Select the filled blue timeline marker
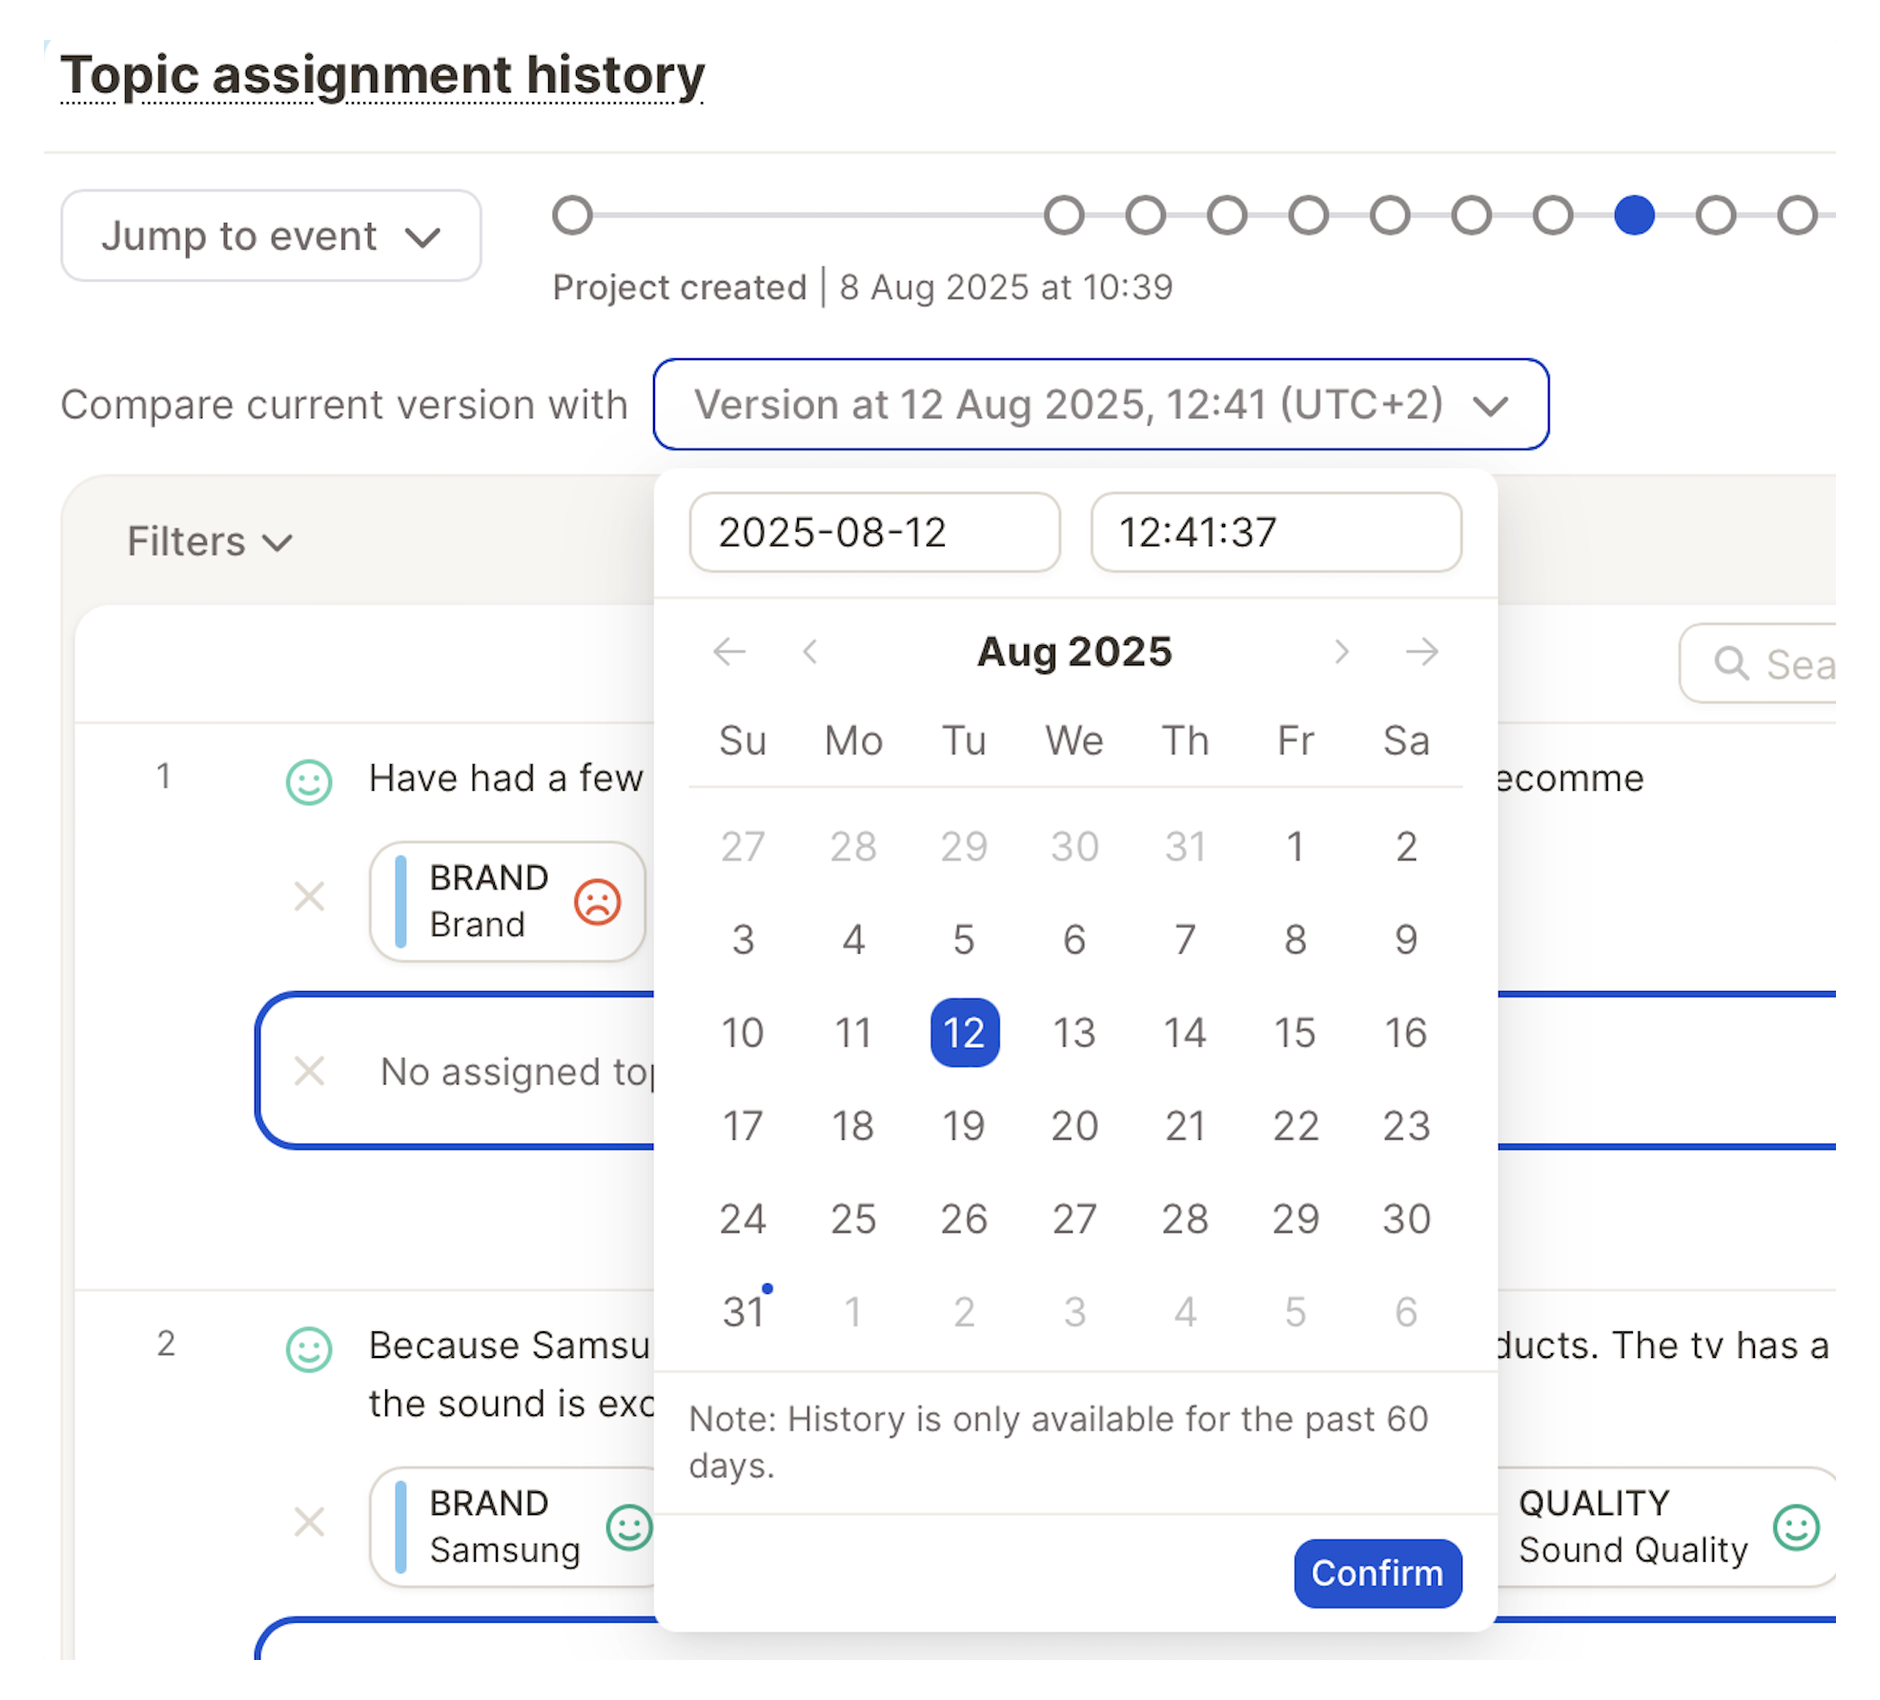 pos(1634,215)
